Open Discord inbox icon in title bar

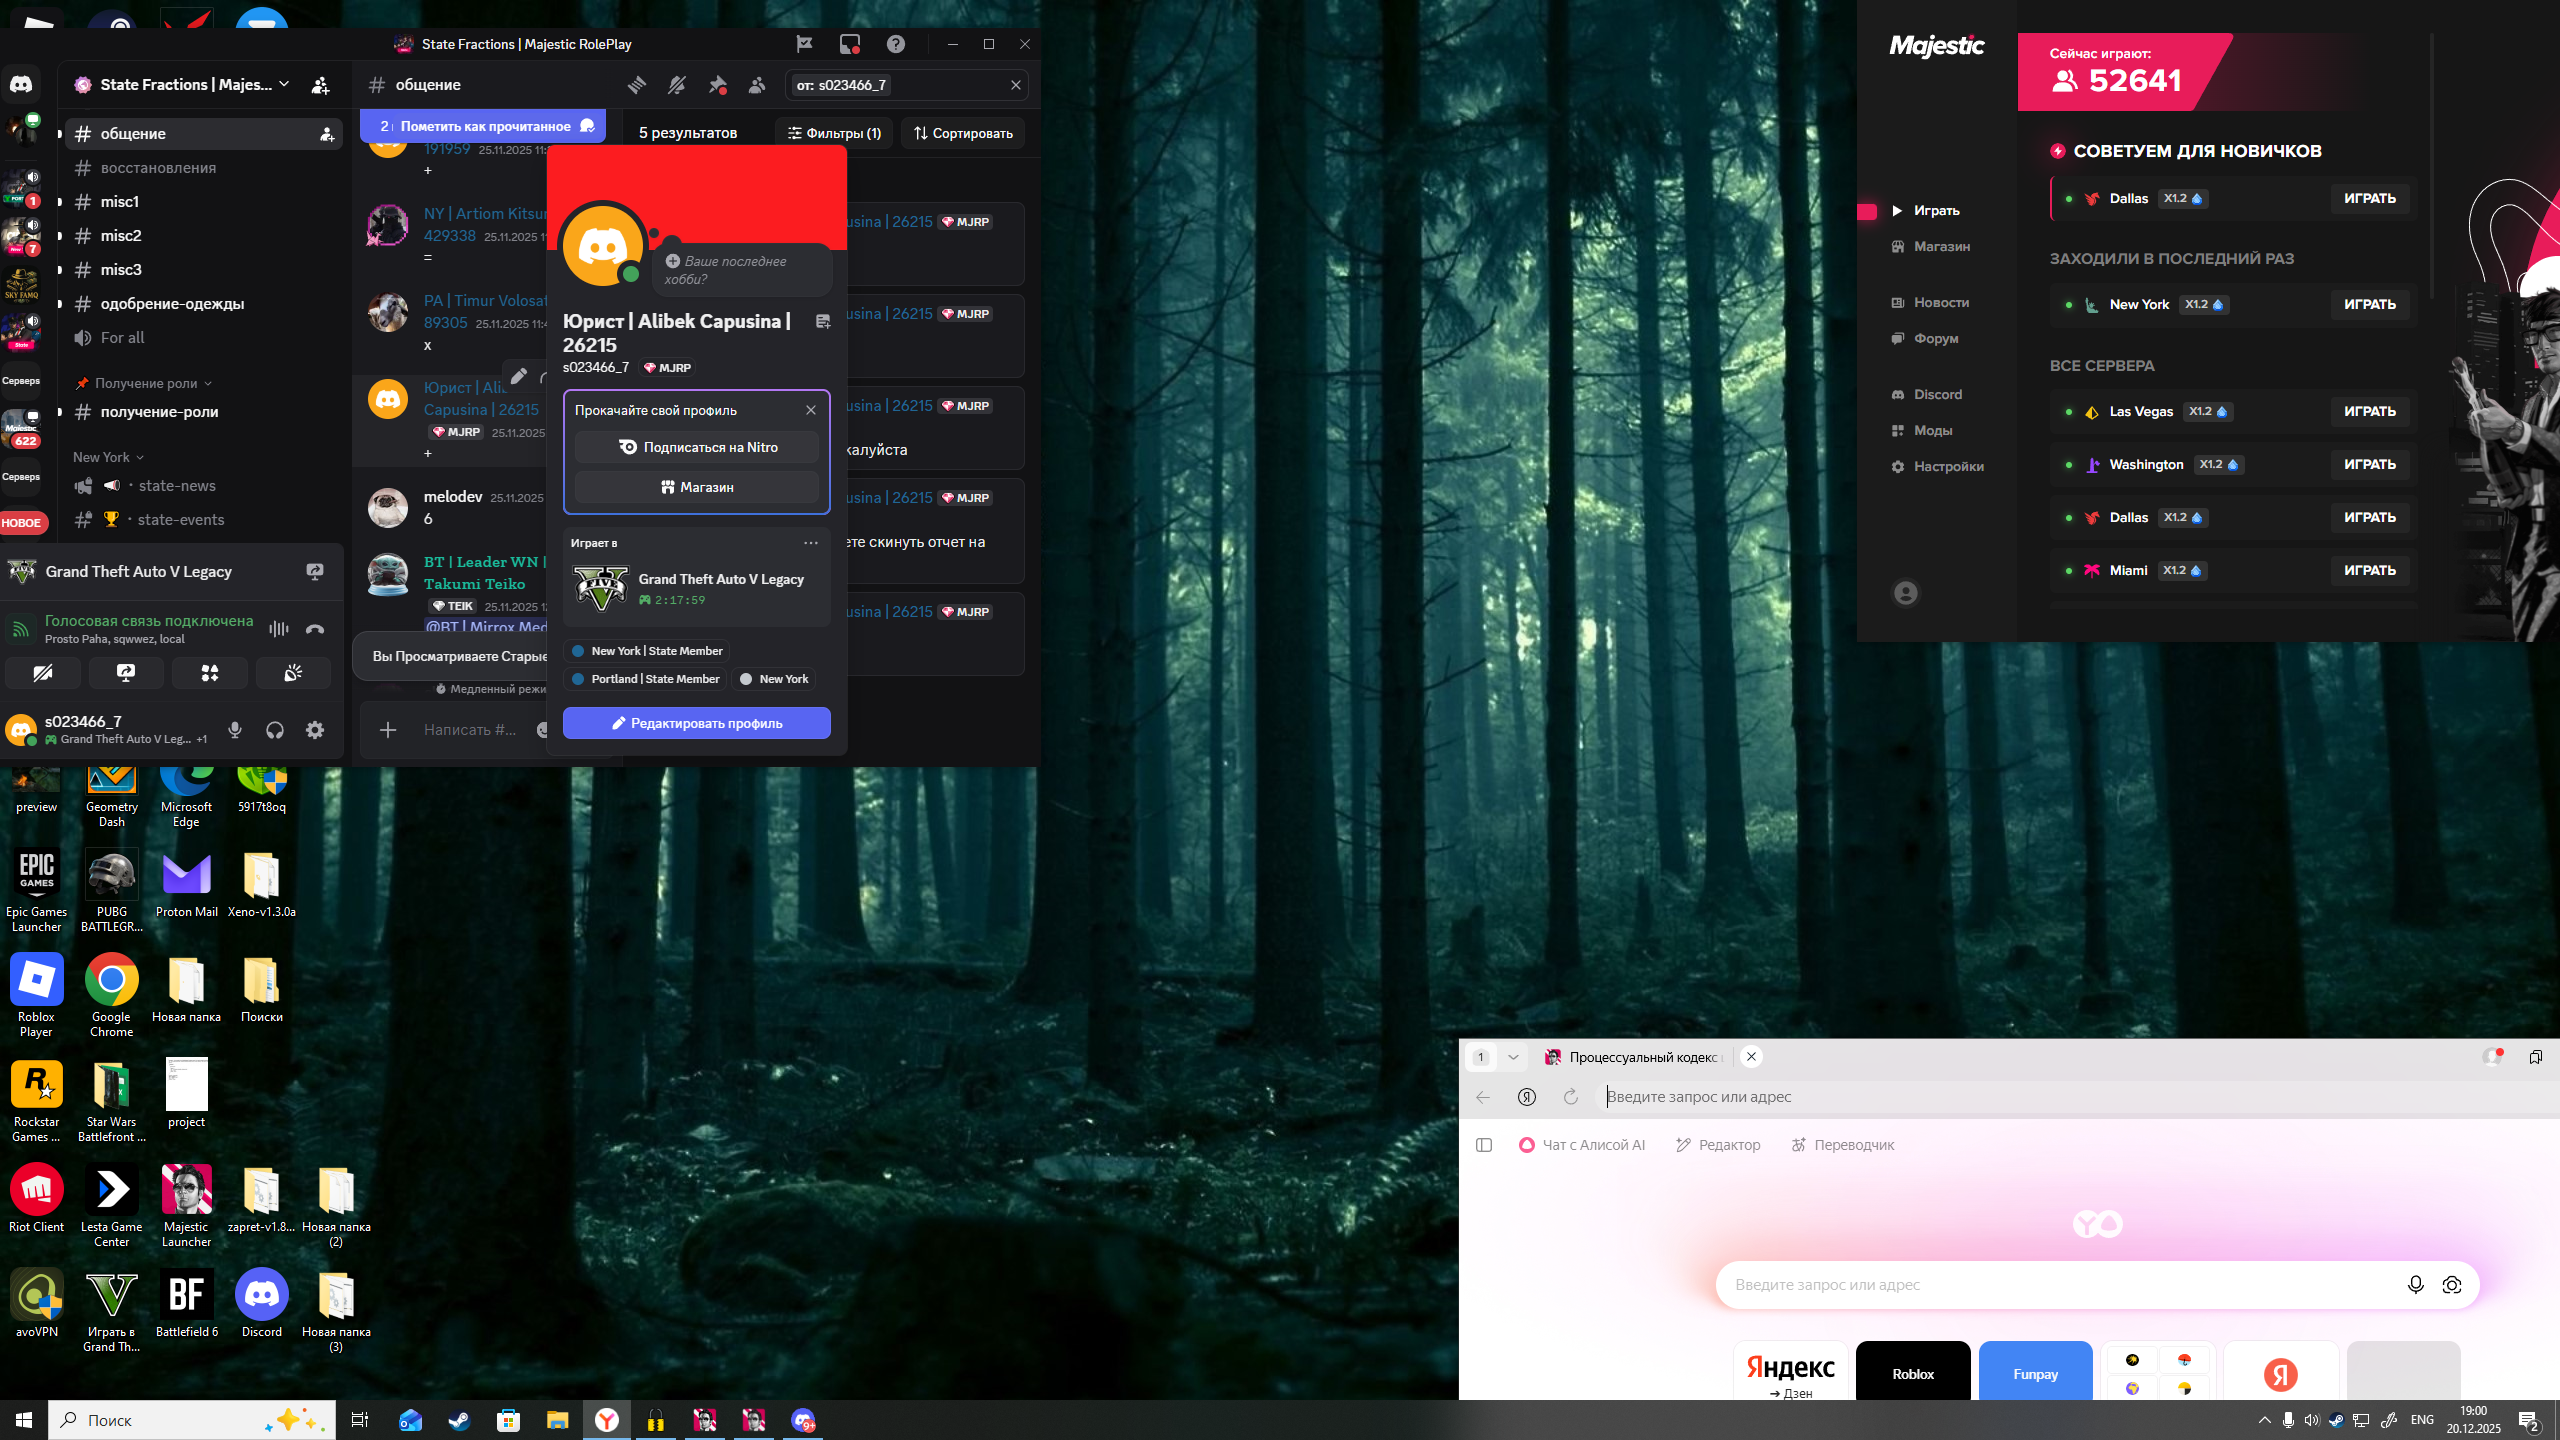click(x=849, y=44)
